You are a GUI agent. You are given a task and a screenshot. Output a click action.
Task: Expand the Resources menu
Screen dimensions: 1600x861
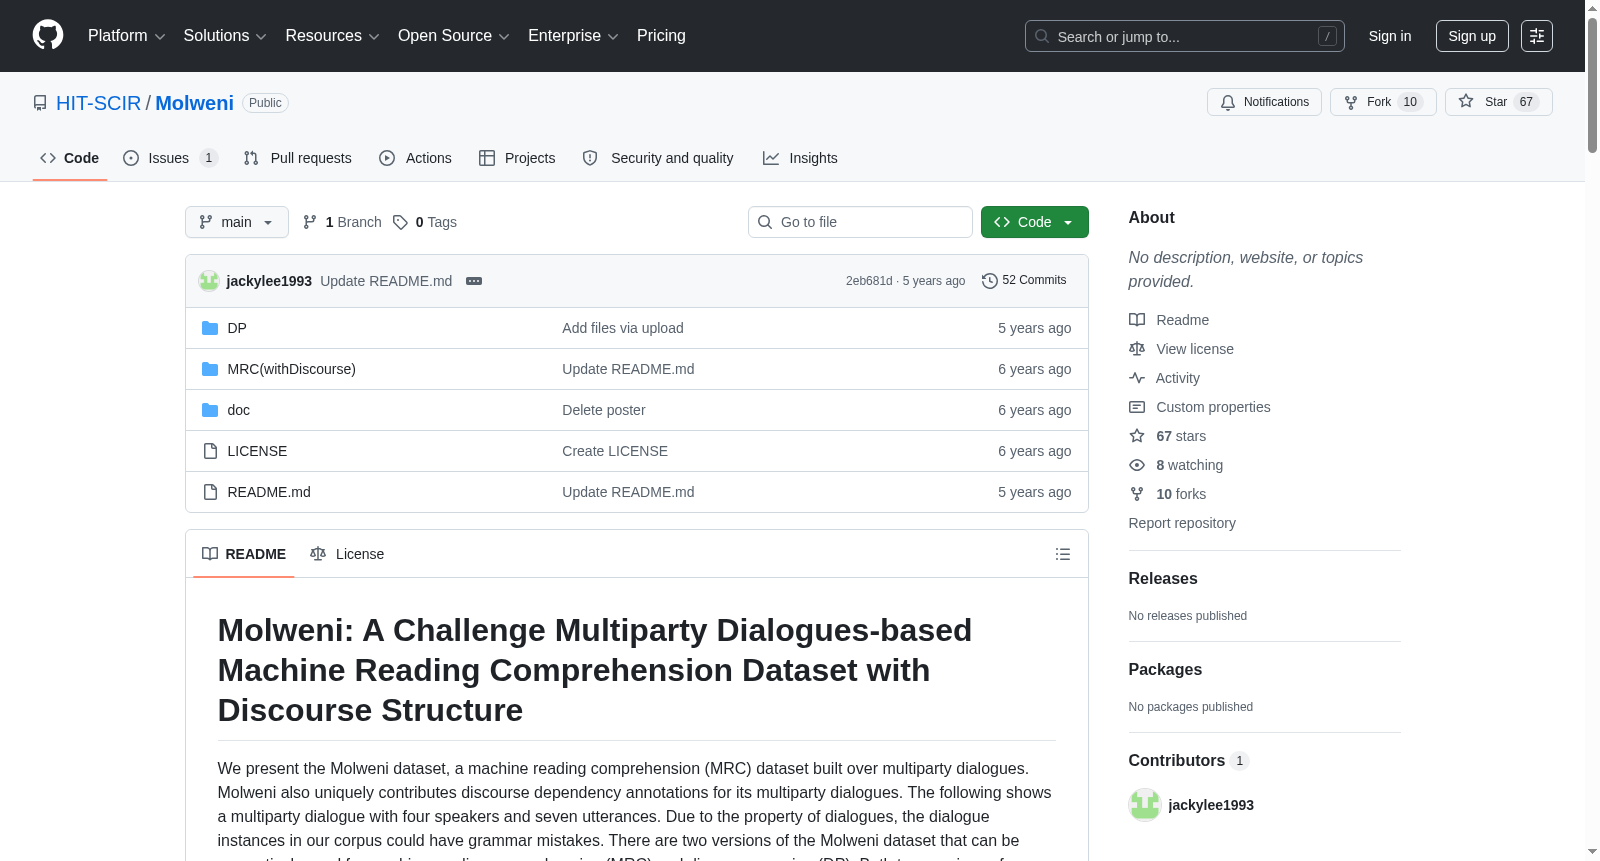(332, 36)
